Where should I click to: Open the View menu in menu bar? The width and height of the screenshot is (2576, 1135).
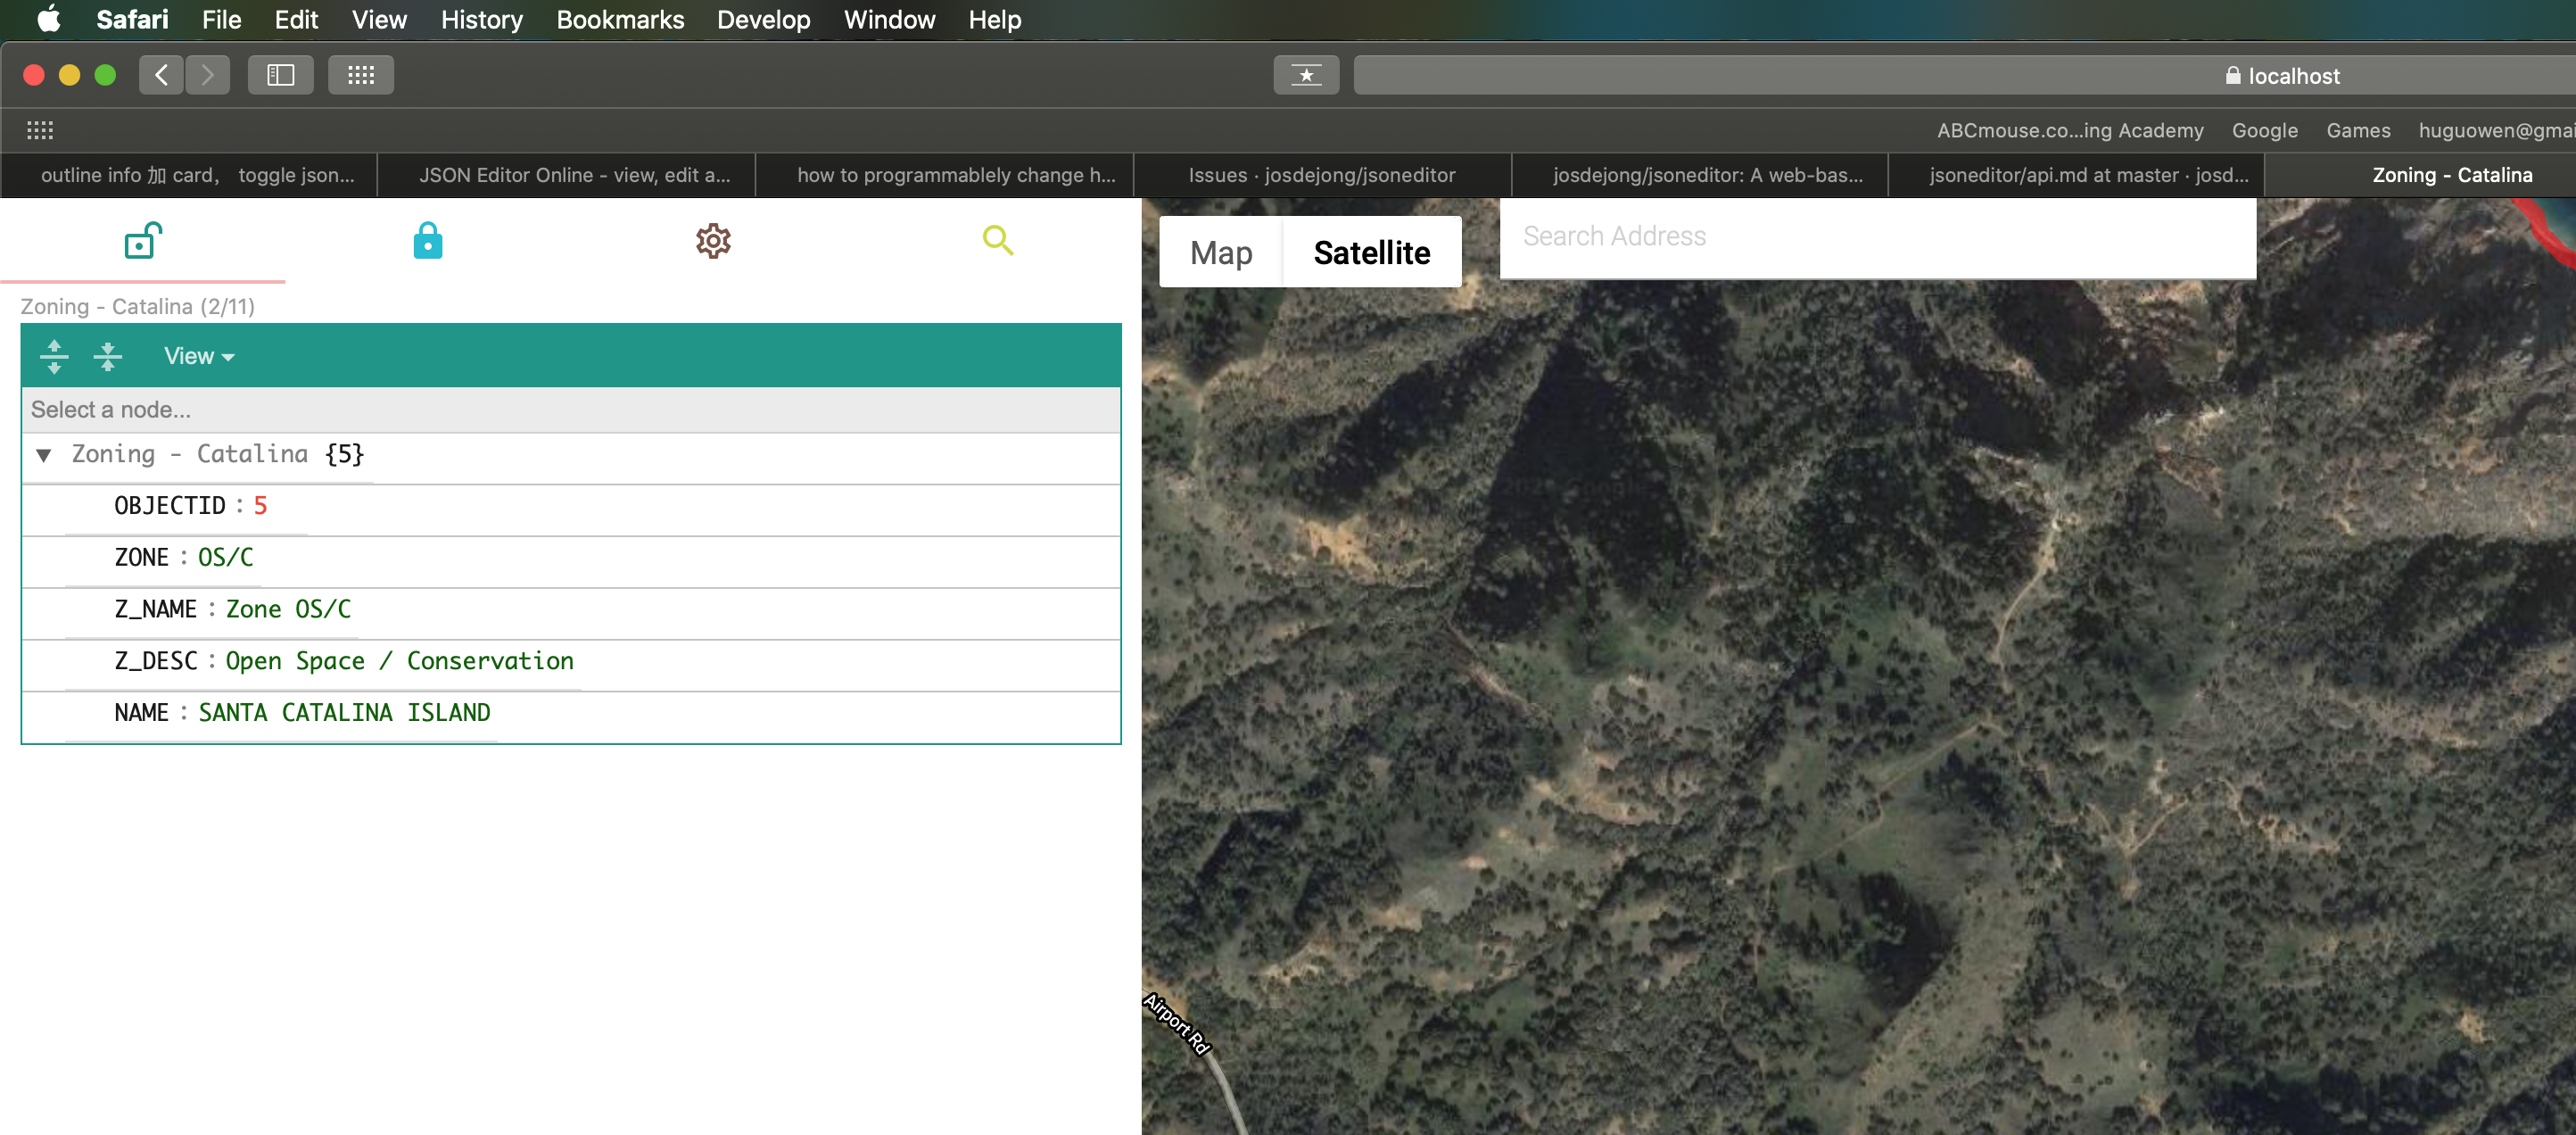[379, 19]
